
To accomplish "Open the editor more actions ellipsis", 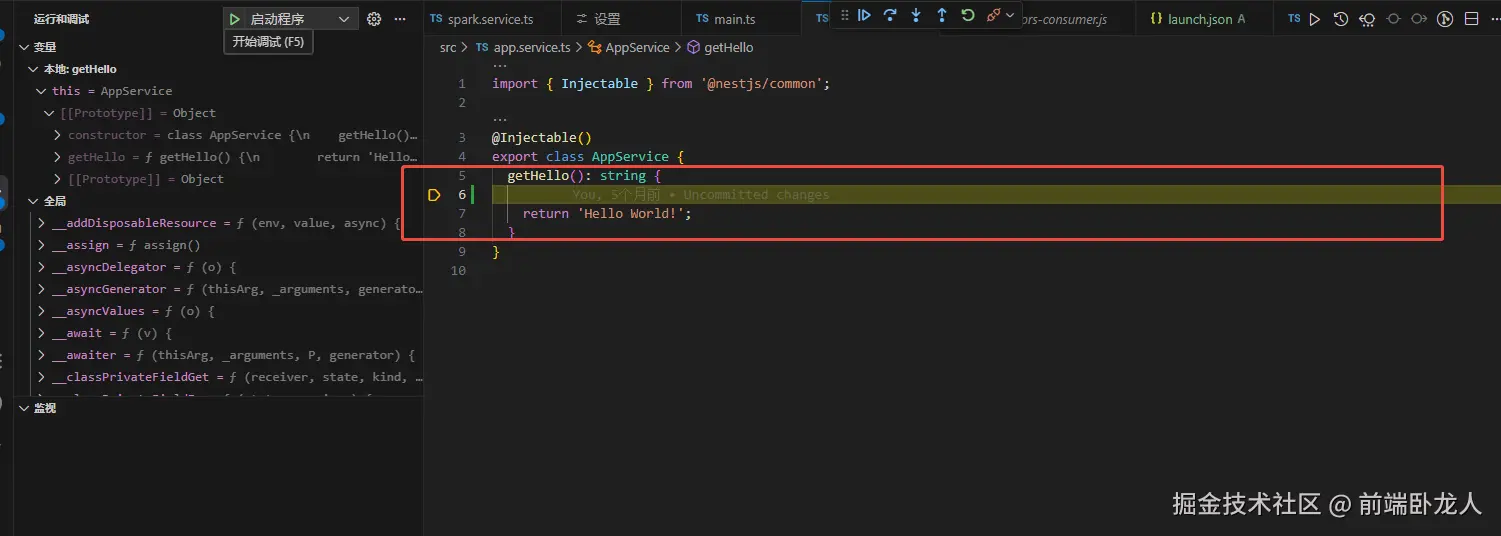I will (x=1494, y=19).
